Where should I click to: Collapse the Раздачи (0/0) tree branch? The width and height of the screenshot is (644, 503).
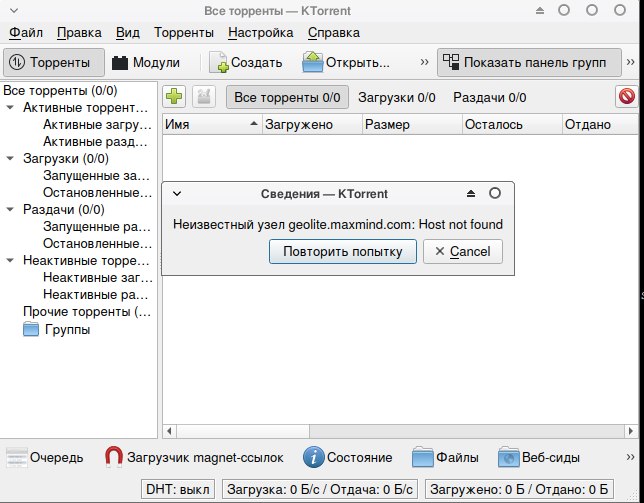click(x=10, y=209)
